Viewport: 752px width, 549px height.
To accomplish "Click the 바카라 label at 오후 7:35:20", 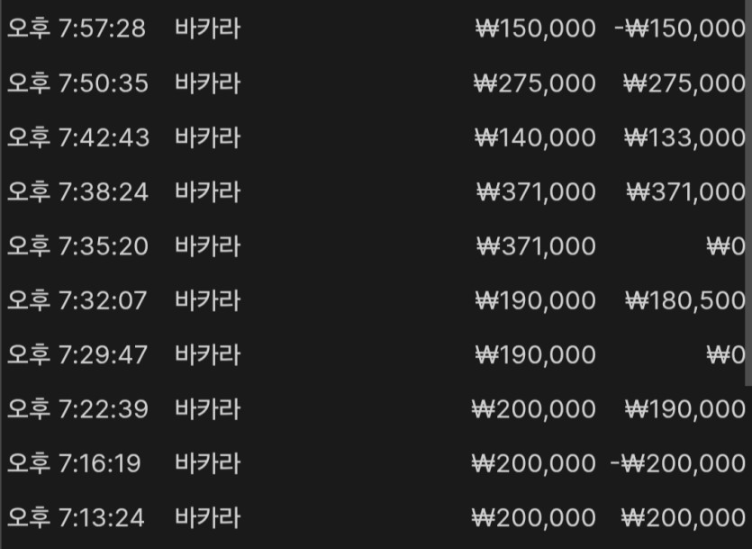I will click(x=207, y=246).
